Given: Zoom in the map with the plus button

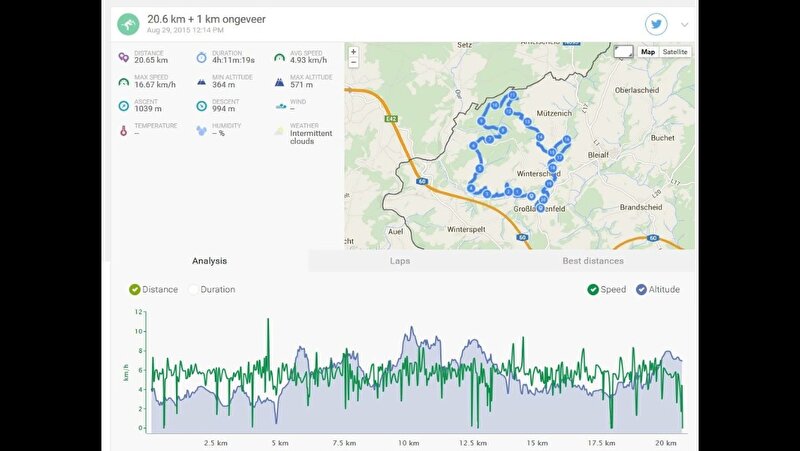Looking at the screenshot, I should (x=353, y=52).
